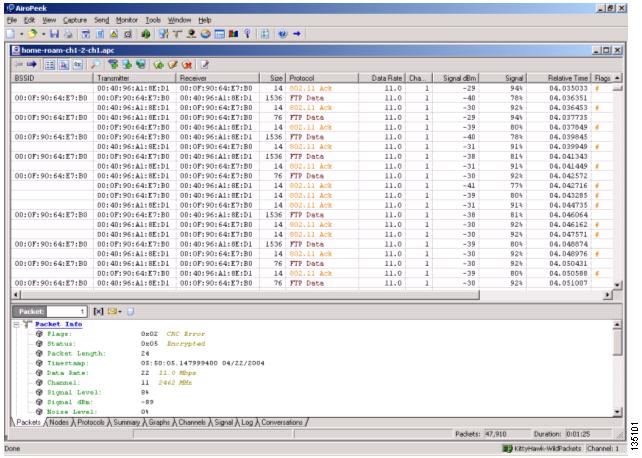
Task: Switch to the Nodes tab
Action: pyautogui.click(x=59, y=422)
